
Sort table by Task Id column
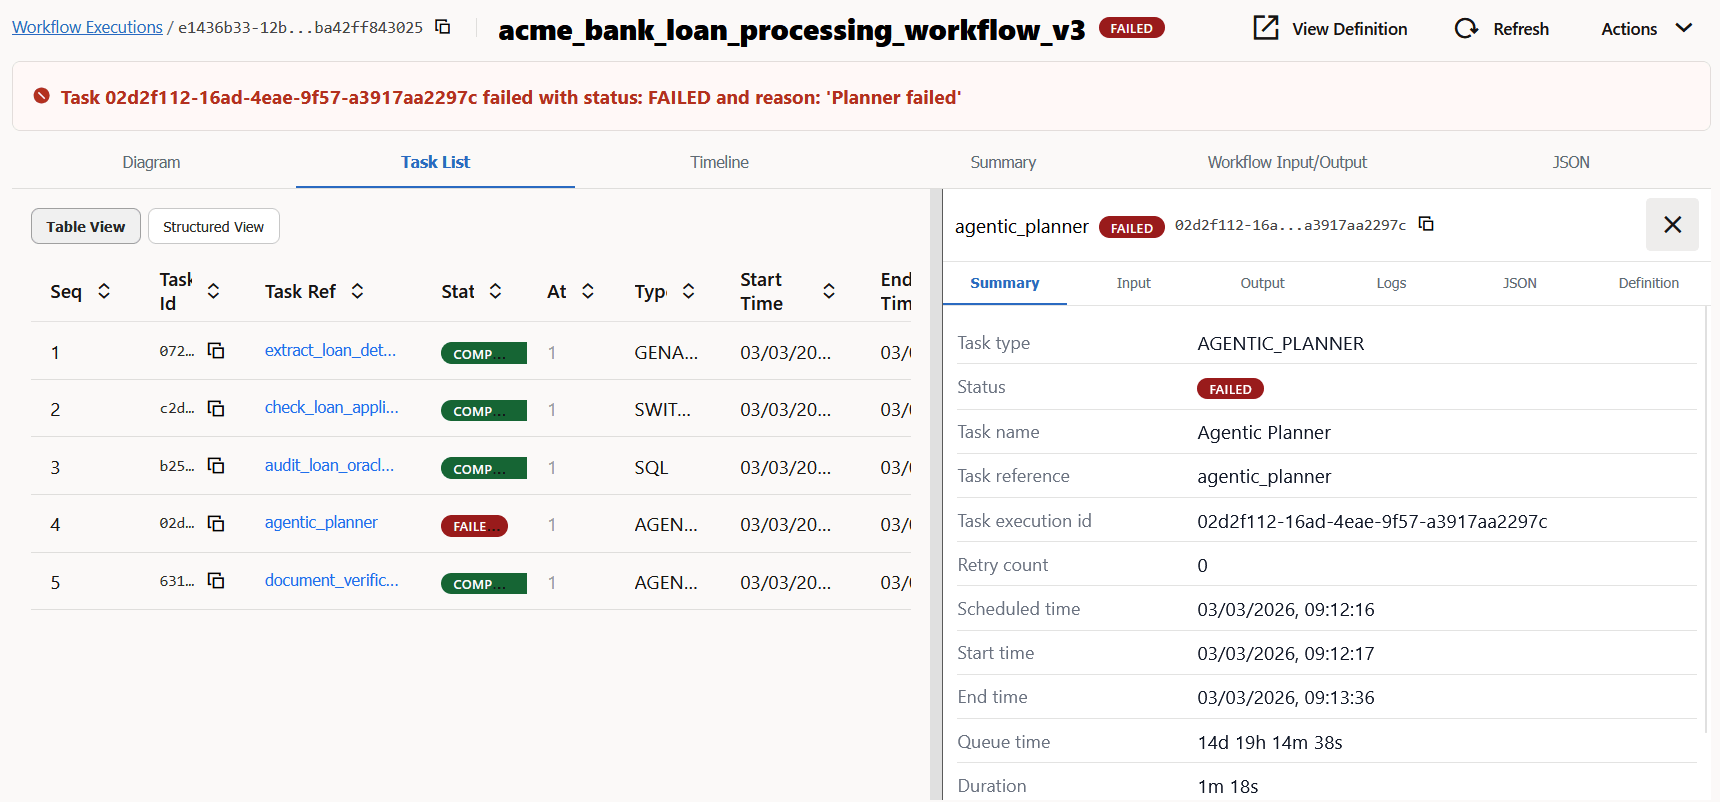coord(213,291)
